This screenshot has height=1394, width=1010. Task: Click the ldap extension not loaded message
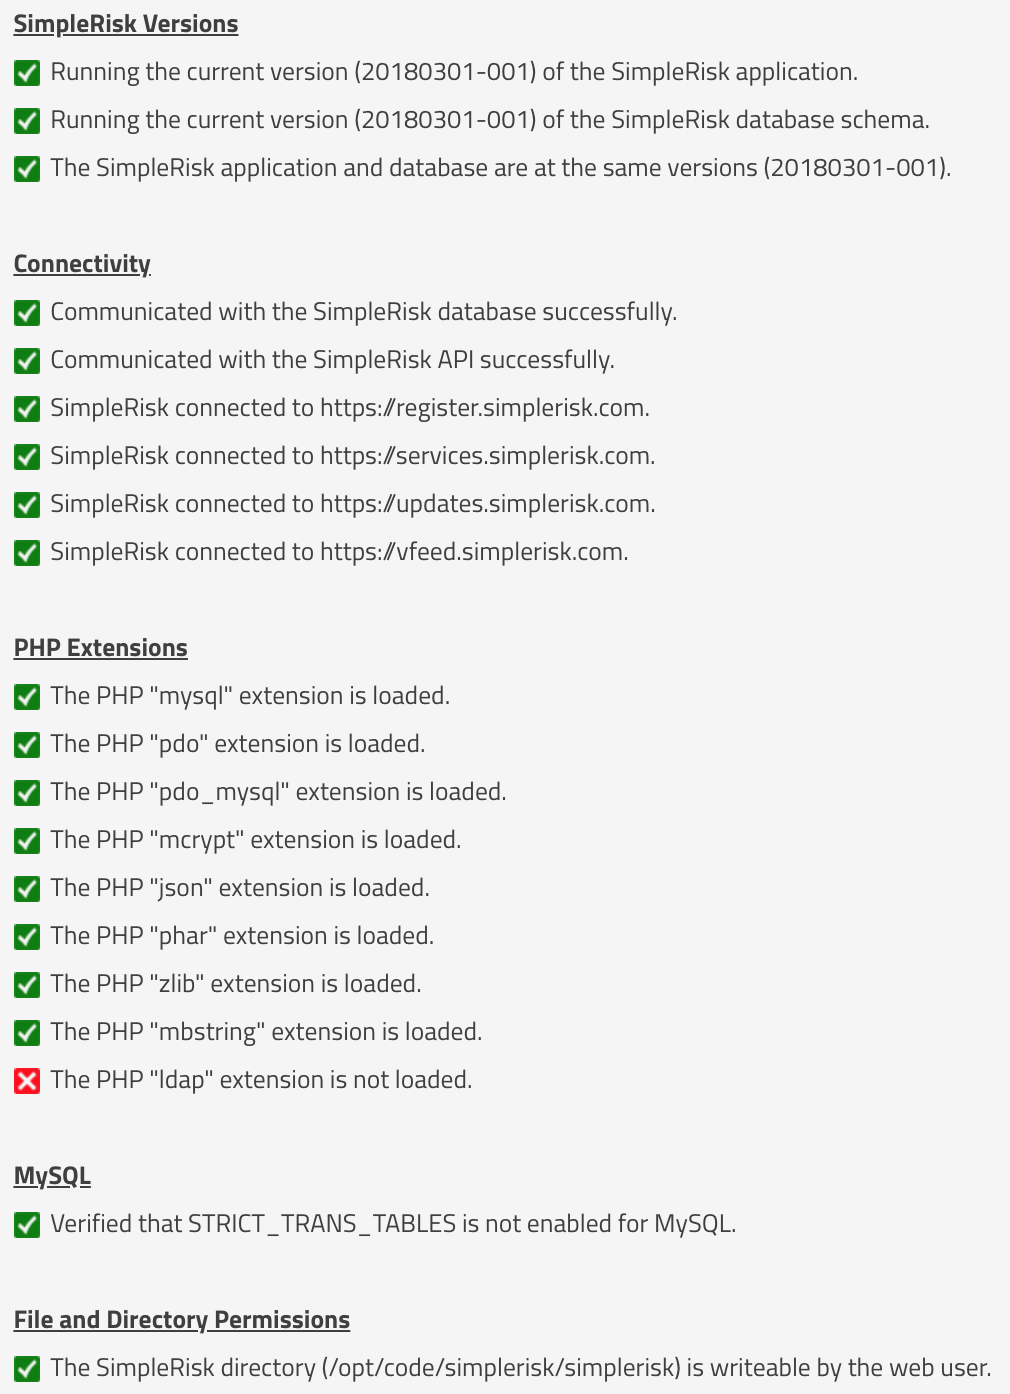coord(261,1080)
